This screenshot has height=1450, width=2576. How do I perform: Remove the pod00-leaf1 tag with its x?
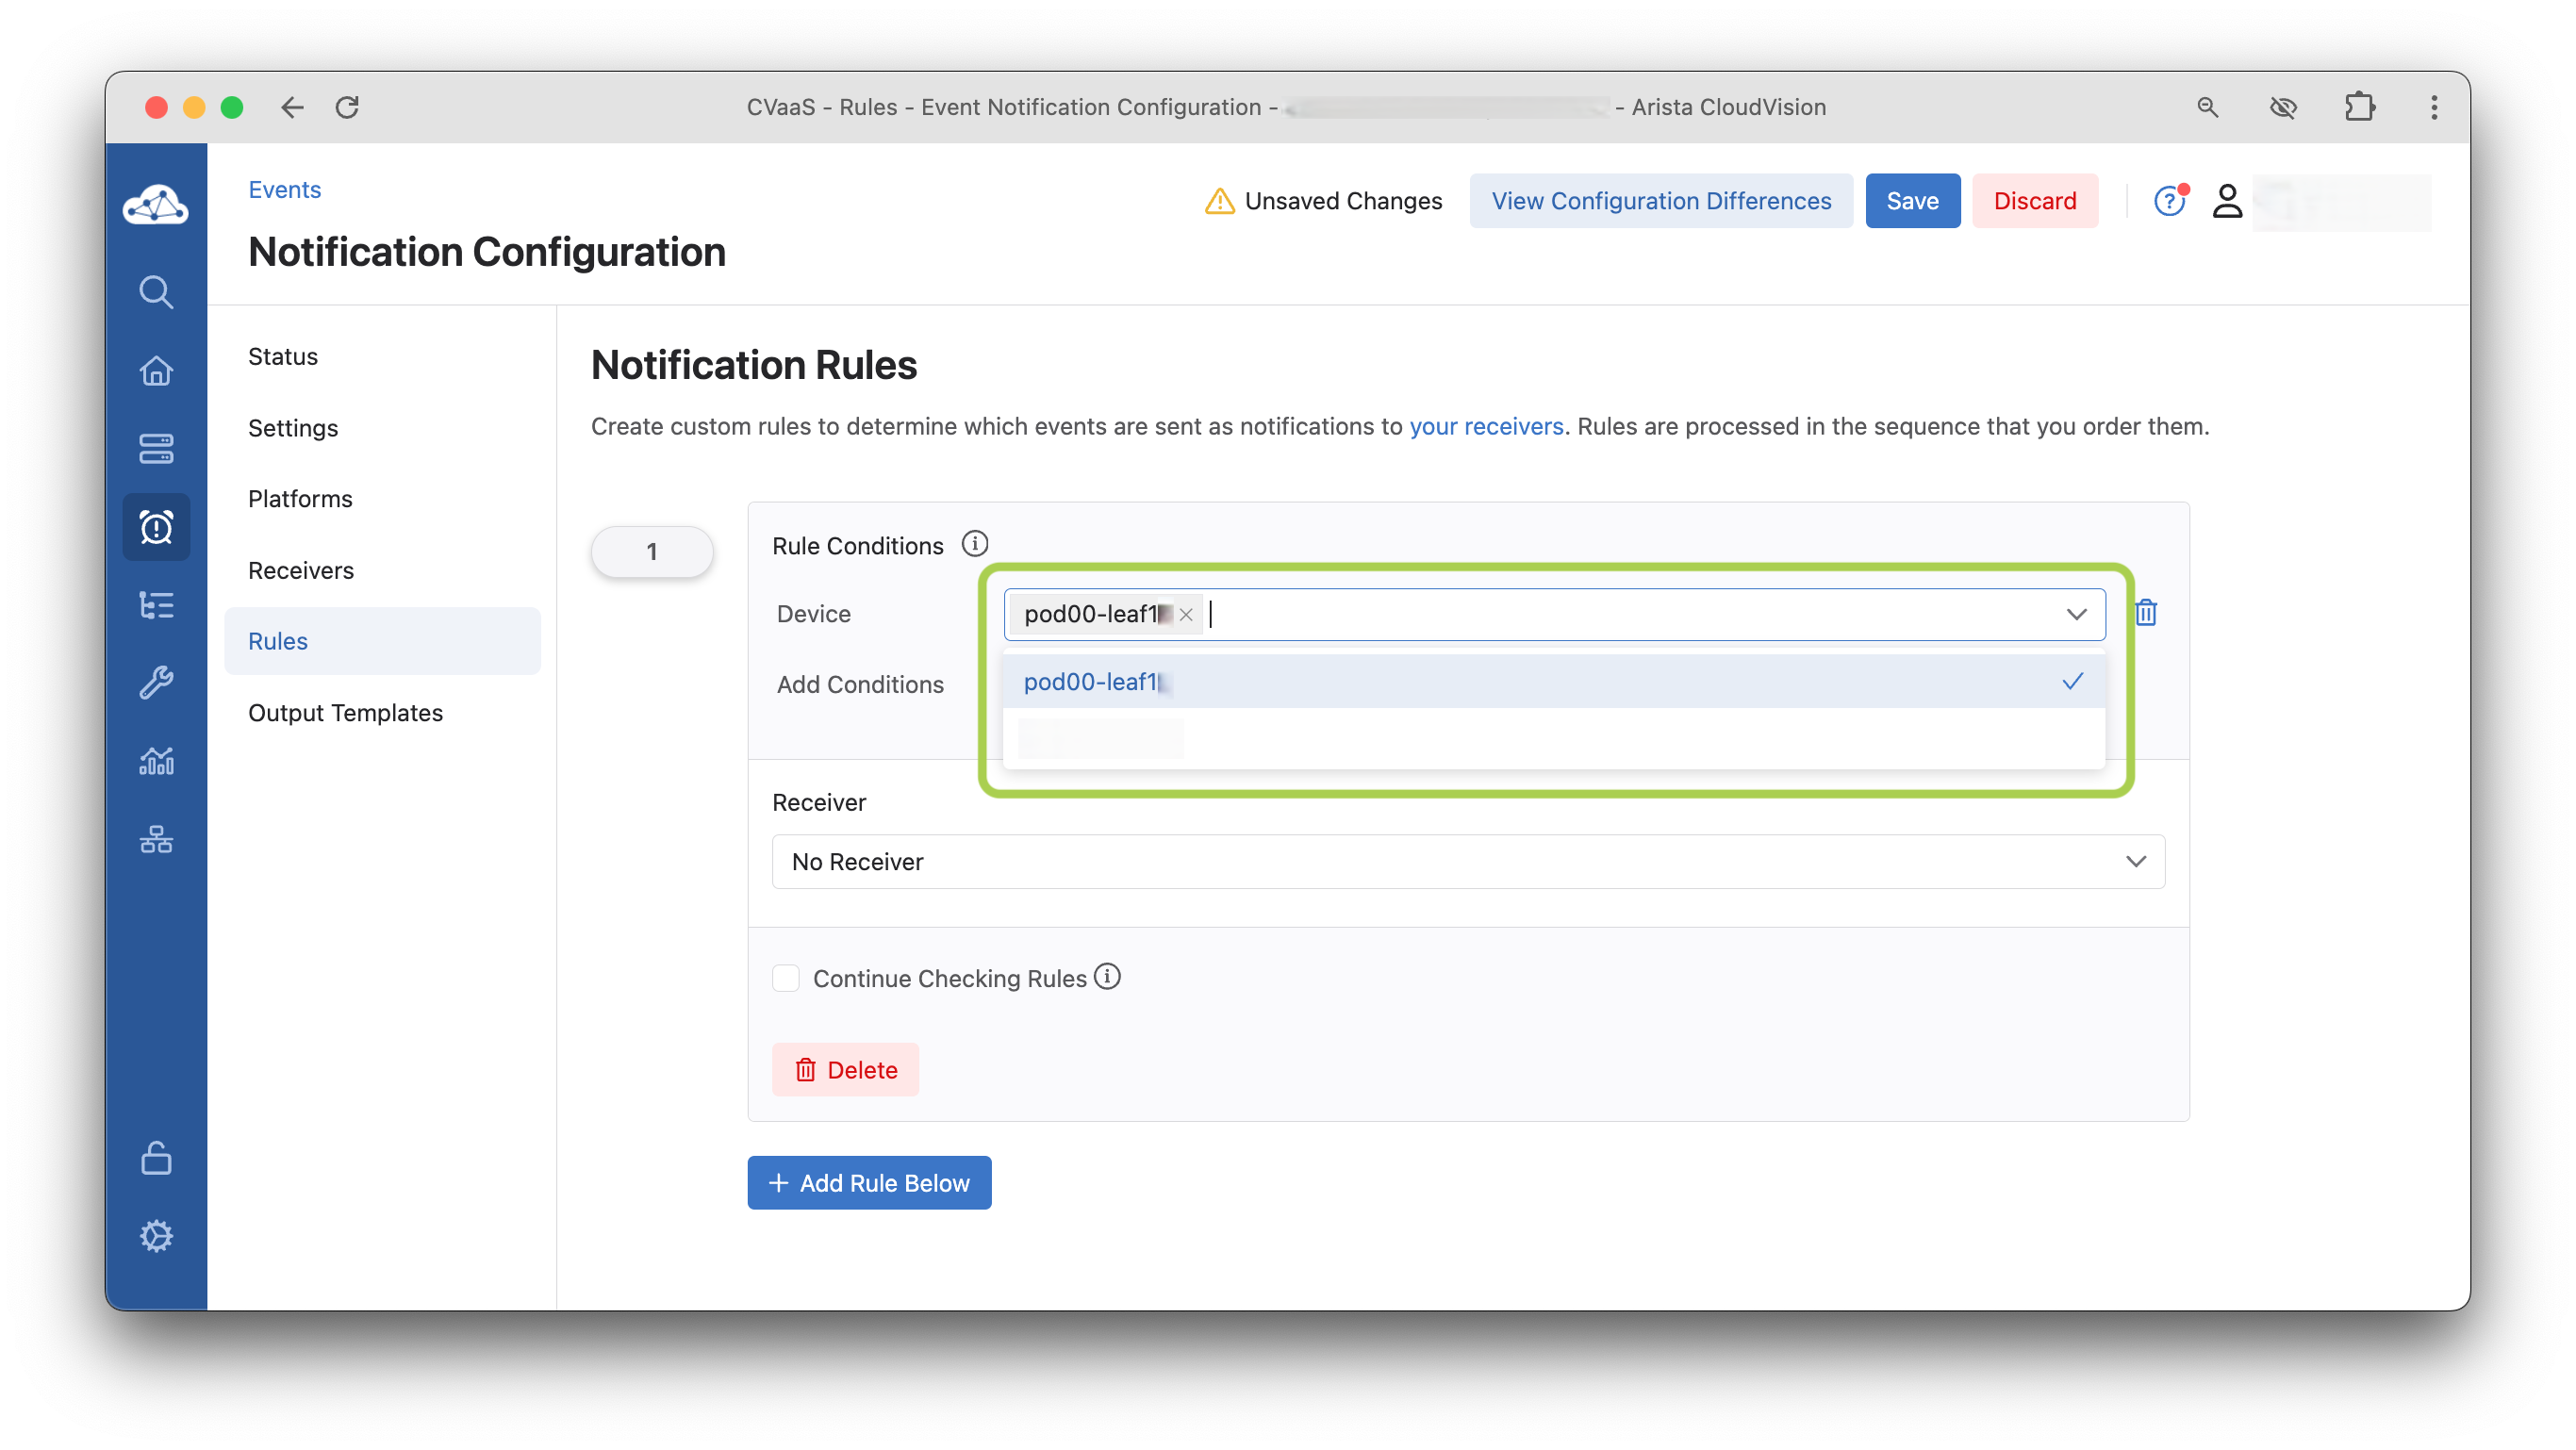[x=1186, y=615]
